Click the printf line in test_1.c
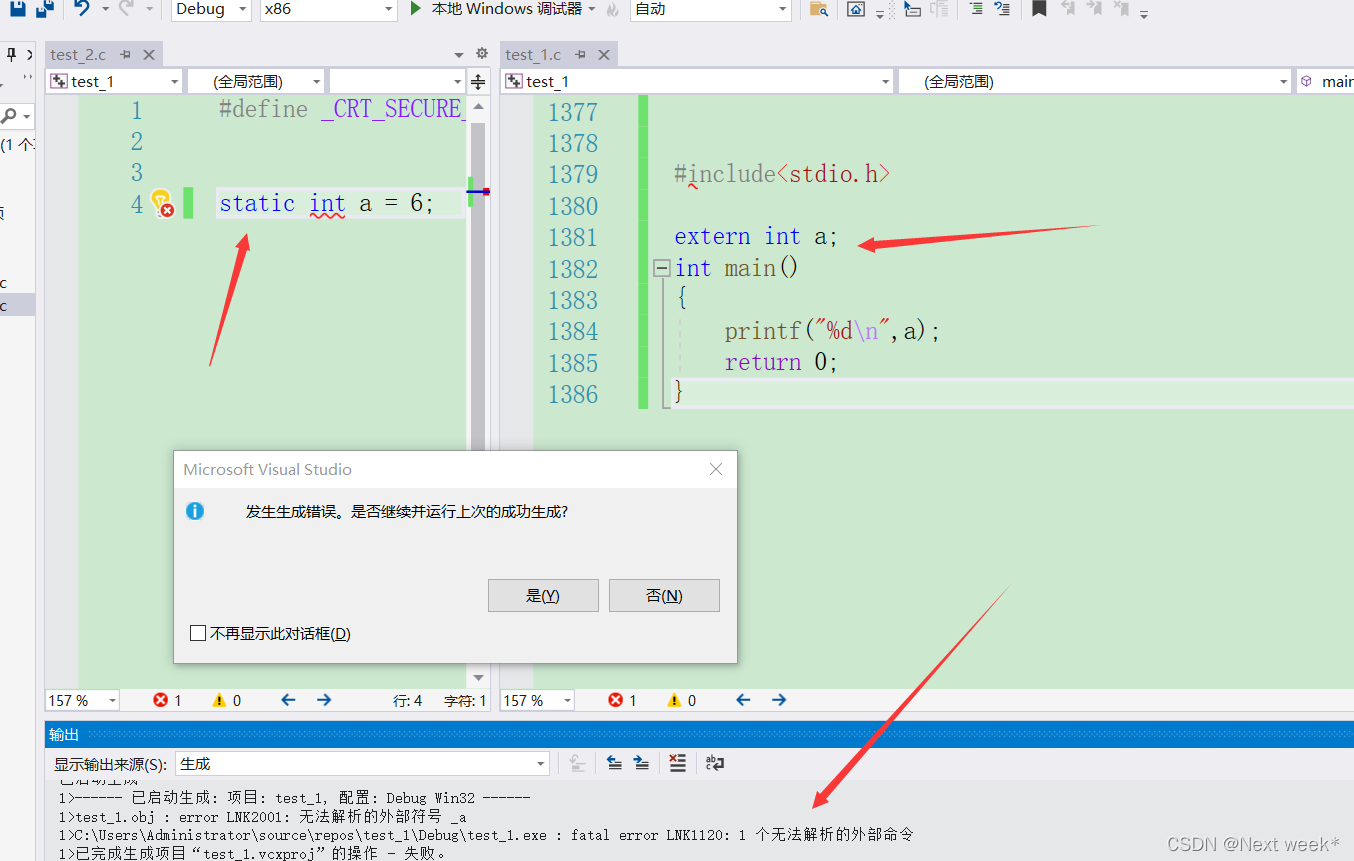Viewport: 1354px width, 861px height. (x=832, y=331)
